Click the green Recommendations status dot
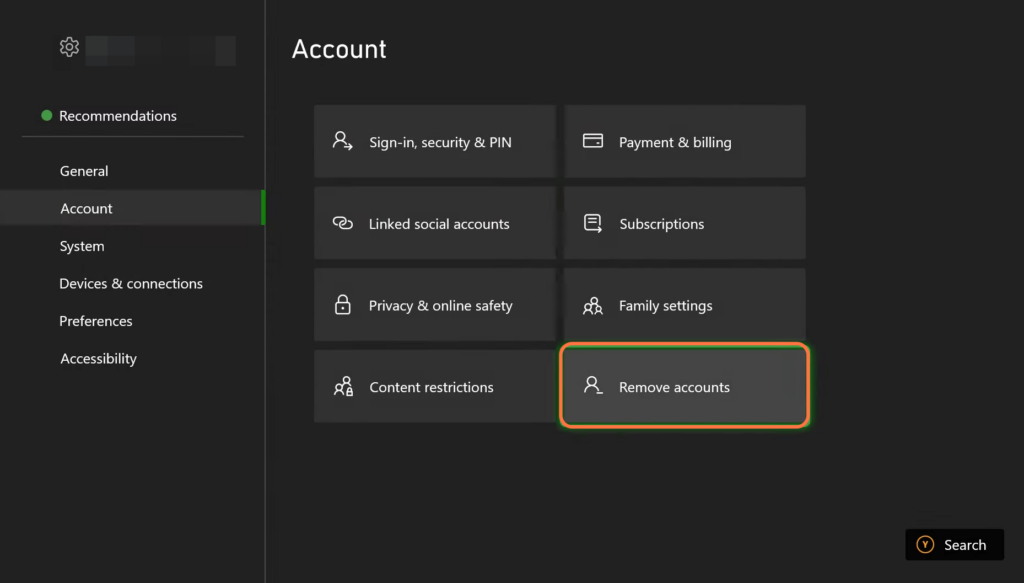This screenshot has width=1024, height=583. pyautogui.click(x=46, y=116)
